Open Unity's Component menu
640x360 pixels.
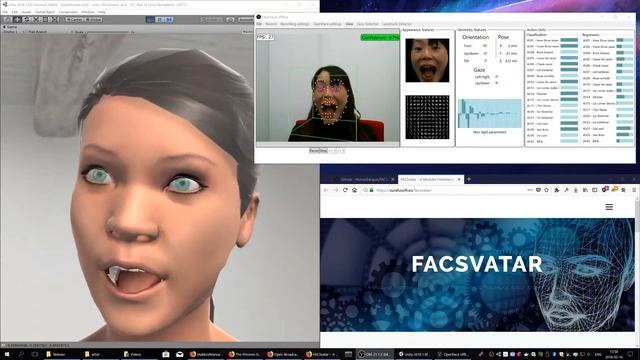[x=68, y=12]
